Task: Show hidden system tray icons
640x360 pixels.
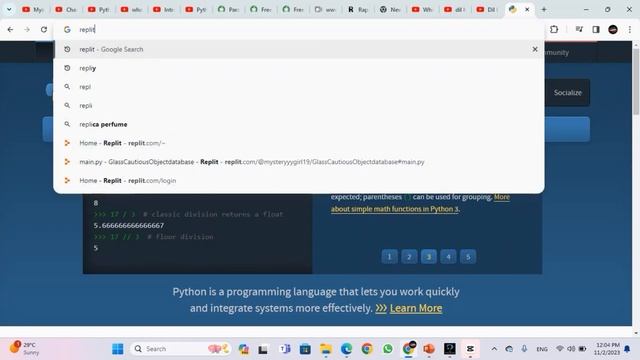Action: click(x=494, y=349)
